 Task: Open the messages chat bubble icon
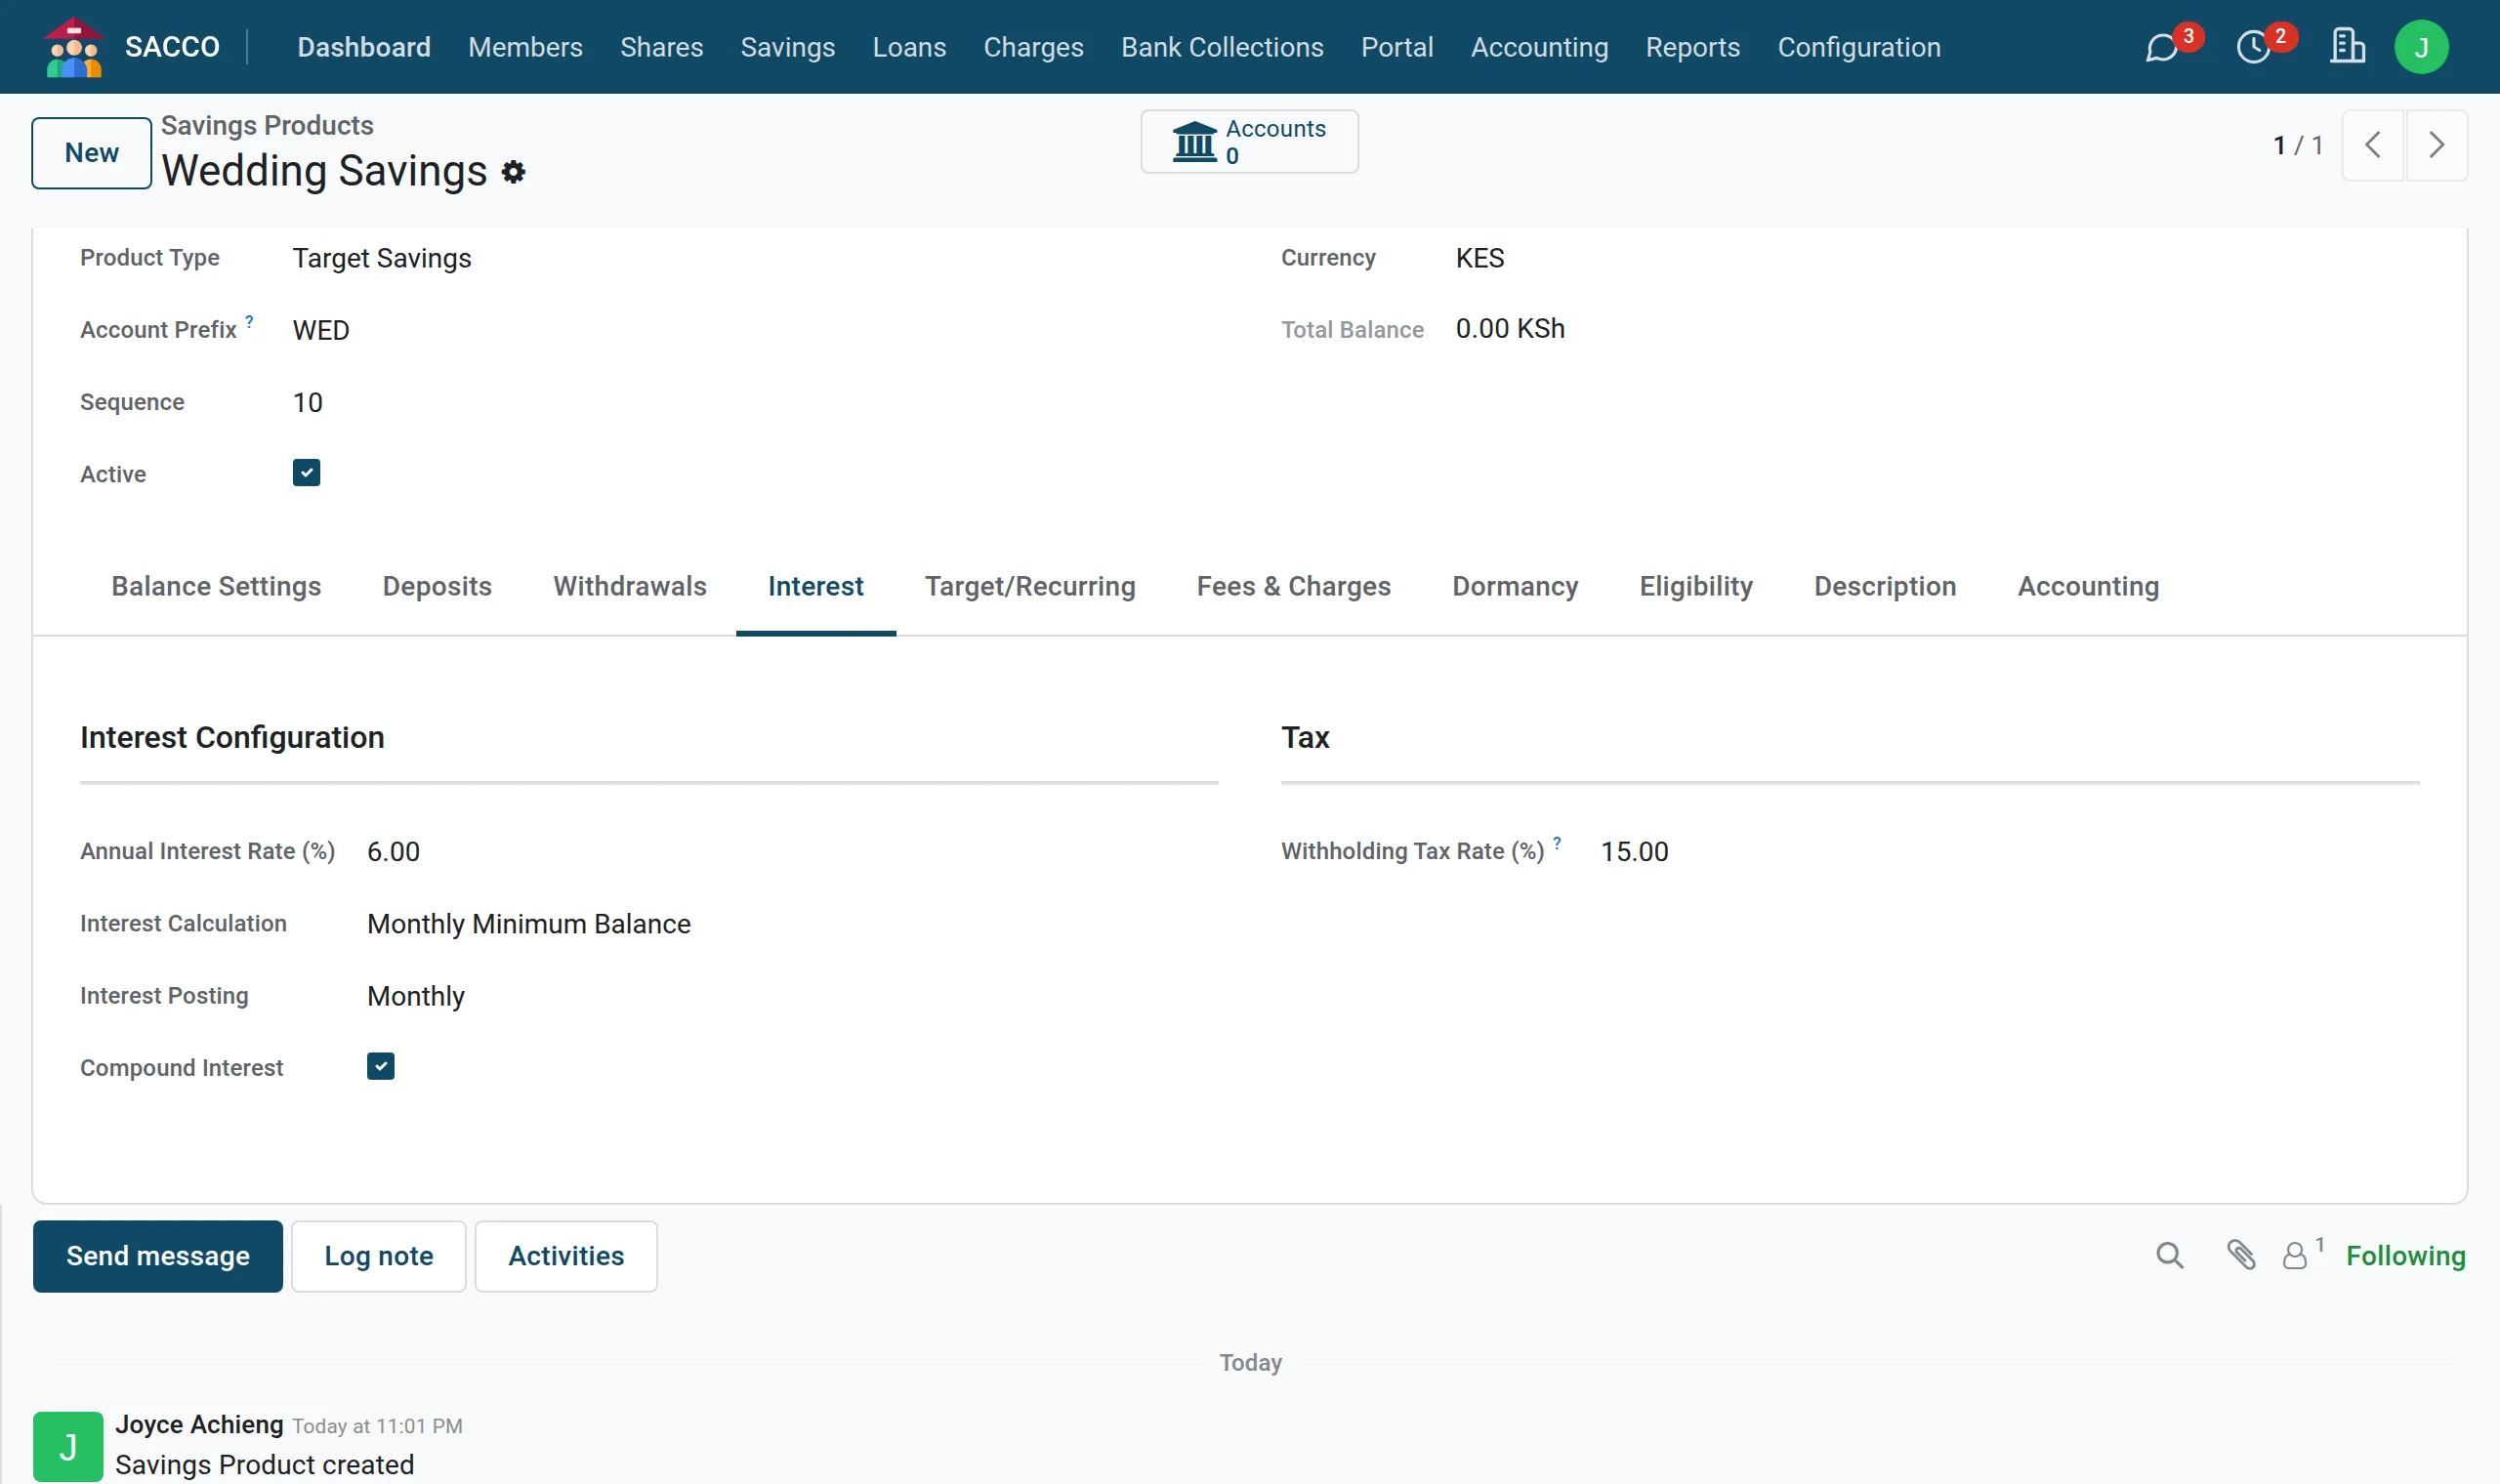(x=2162, y=47)
